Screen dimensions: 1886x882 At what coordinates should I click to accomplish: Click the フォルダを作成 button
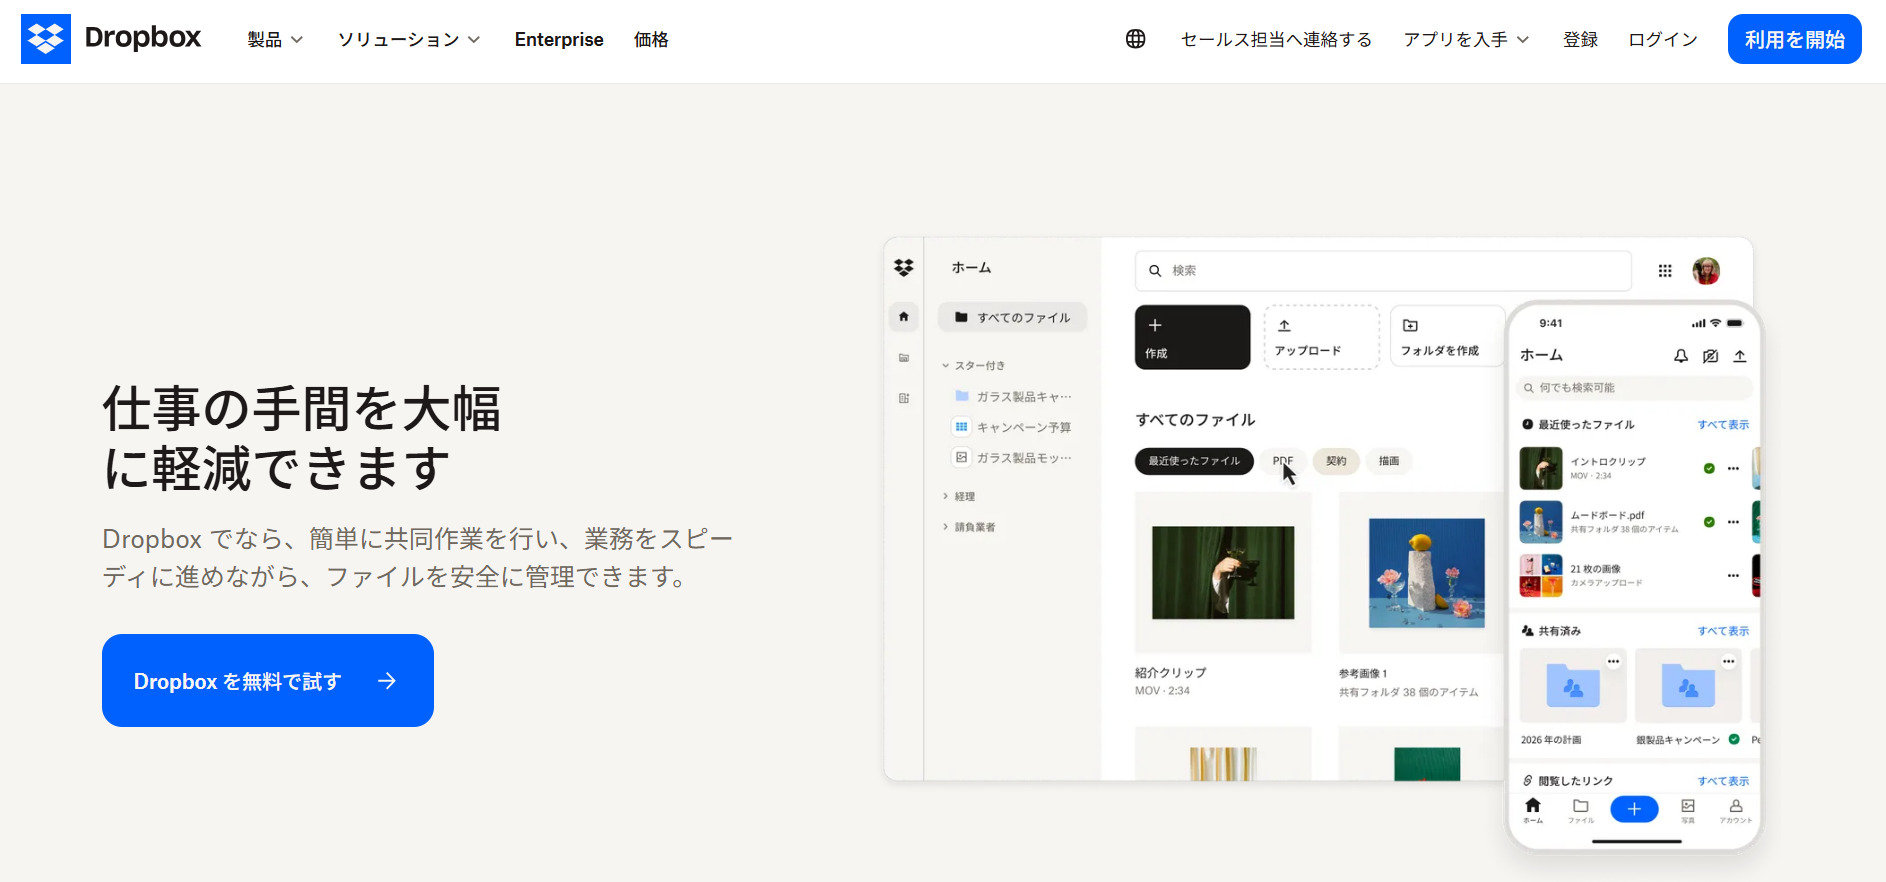pyautogui.click(x=1447, y=337)
